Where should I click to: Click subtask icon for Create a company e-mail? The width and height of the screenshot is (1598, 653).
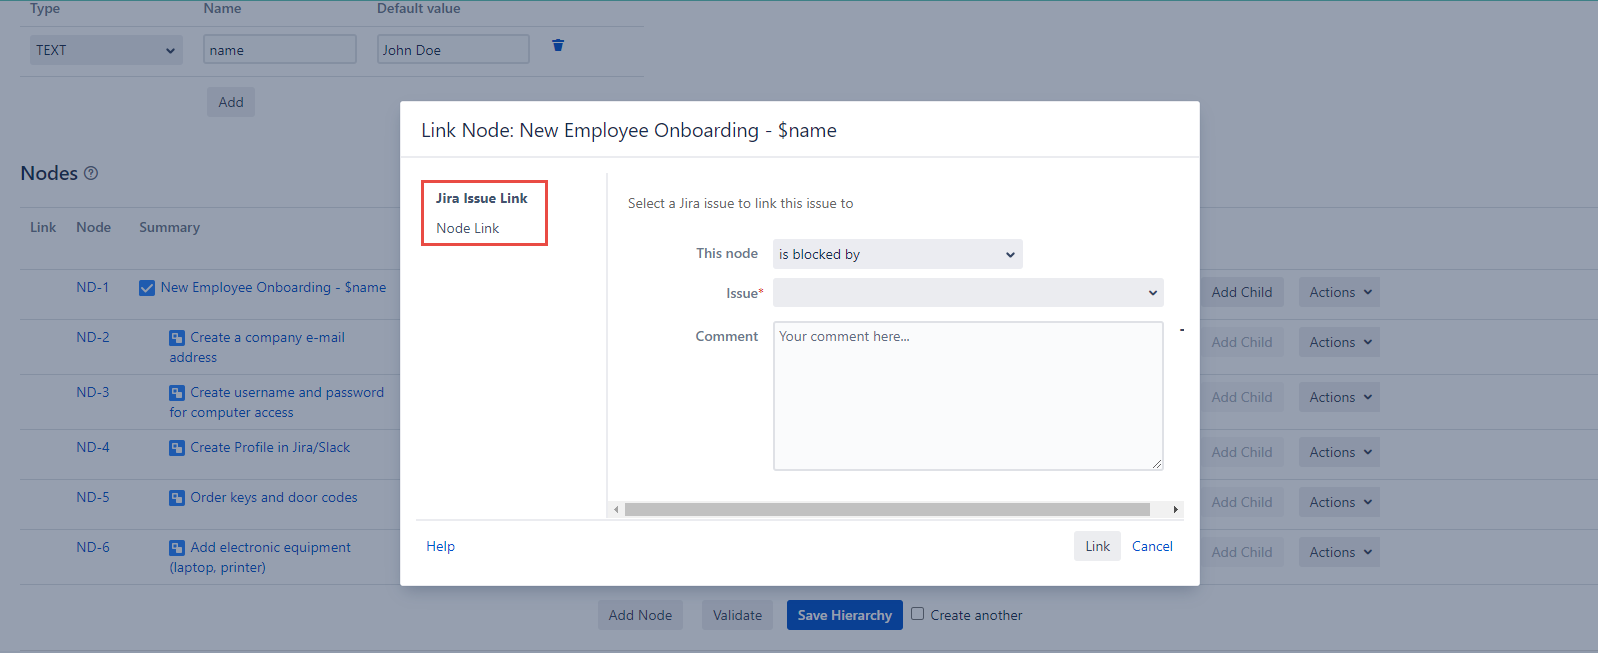point(177,338)
